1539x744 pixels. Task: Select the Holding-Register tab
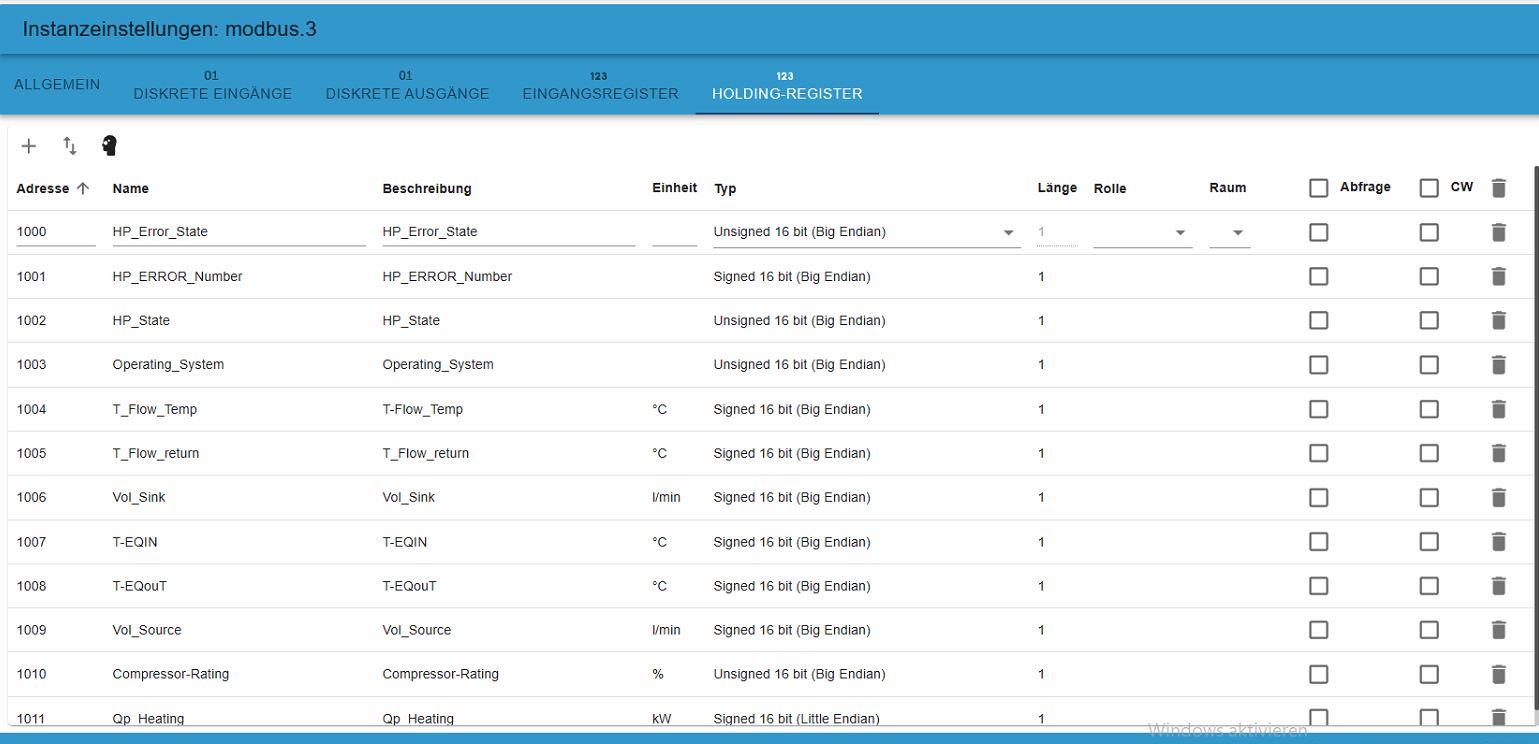point(787,85)
